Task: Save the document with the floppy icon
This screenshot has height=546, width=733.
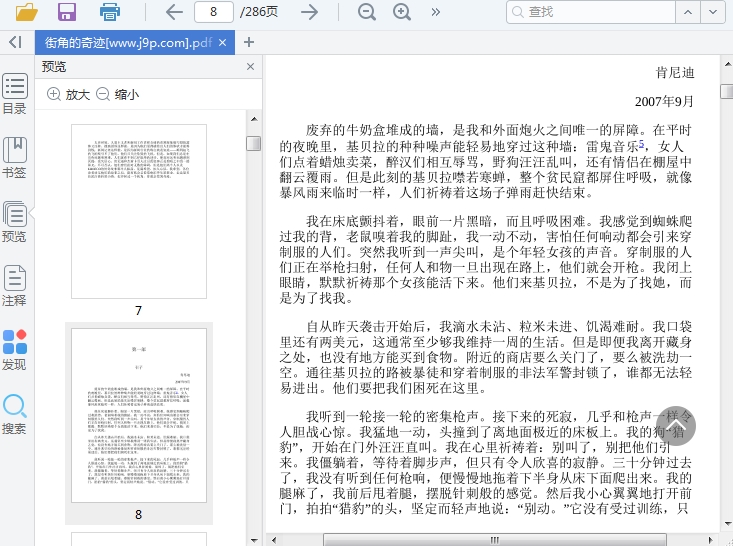Action: pos(67,12)
